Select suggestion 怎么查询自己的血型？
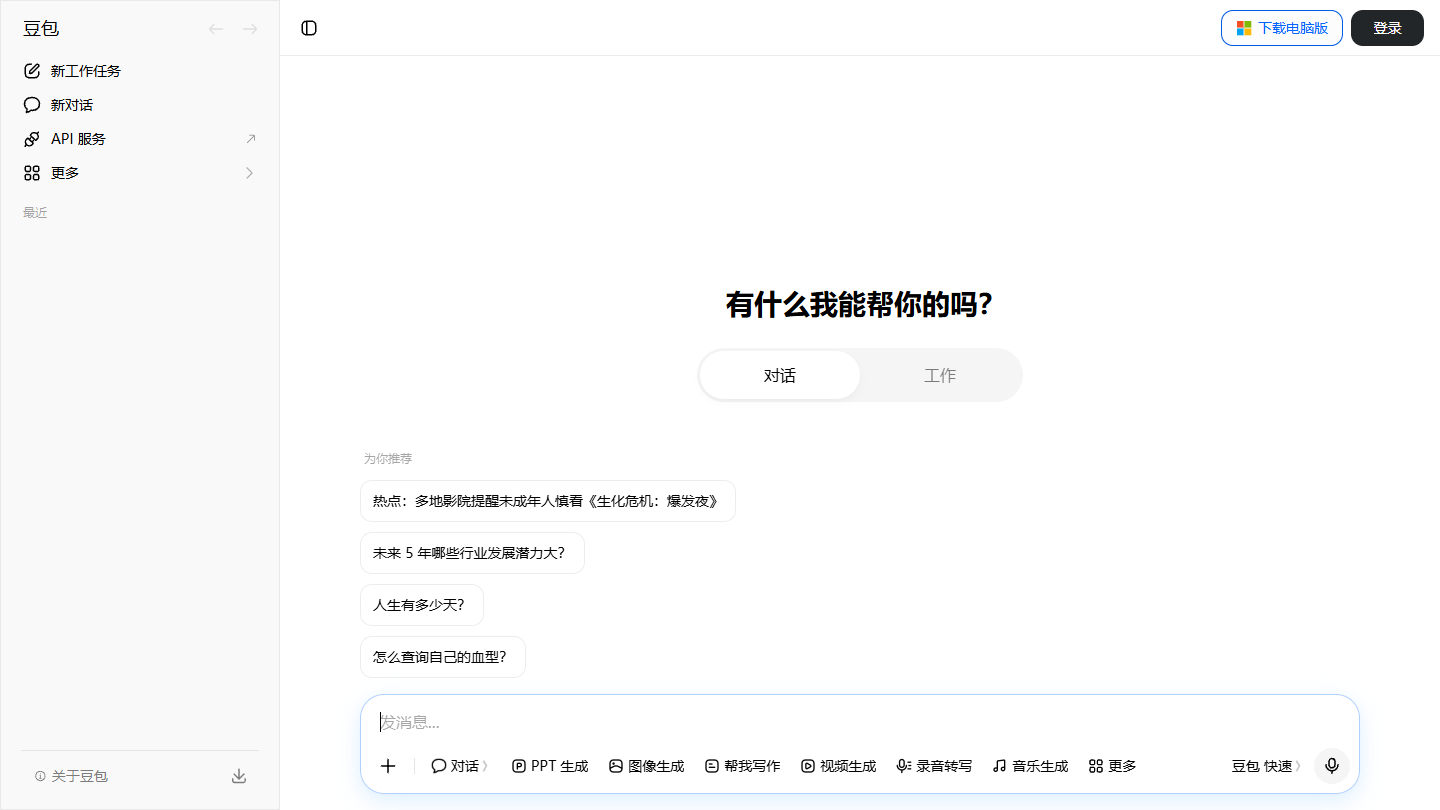Screen dimensions: 1440x810 click(x=443, y=657)
